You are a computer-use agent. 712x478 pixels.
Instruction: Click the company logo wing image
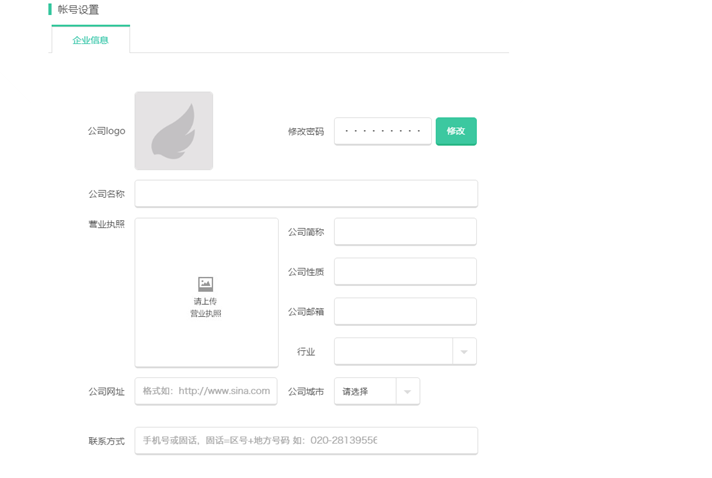click(x=173, y=131)
